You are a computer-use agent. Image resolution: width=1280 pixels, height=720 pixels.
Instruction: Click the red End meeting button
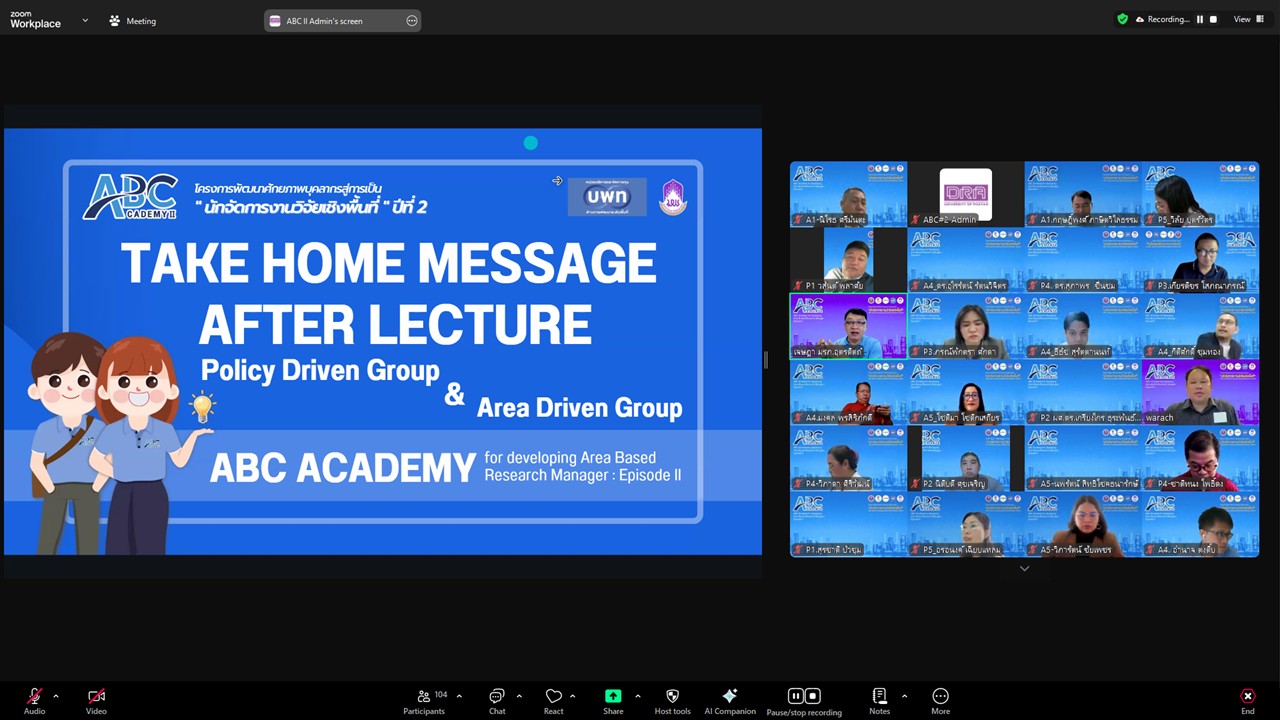[1247, 700]
